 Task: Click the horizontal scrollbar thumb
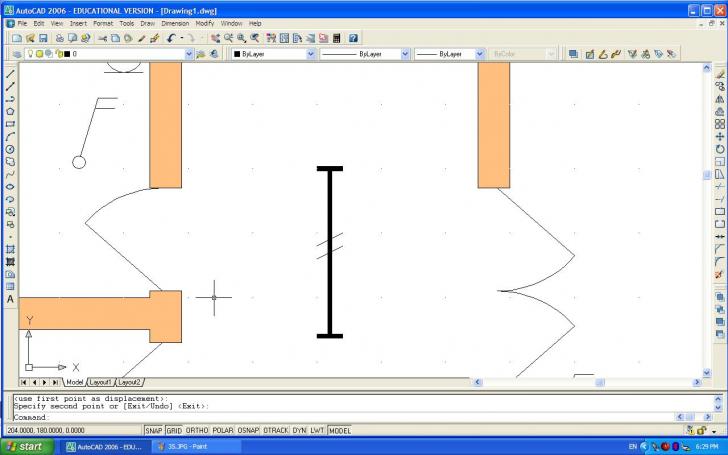[x=600, y=382]
